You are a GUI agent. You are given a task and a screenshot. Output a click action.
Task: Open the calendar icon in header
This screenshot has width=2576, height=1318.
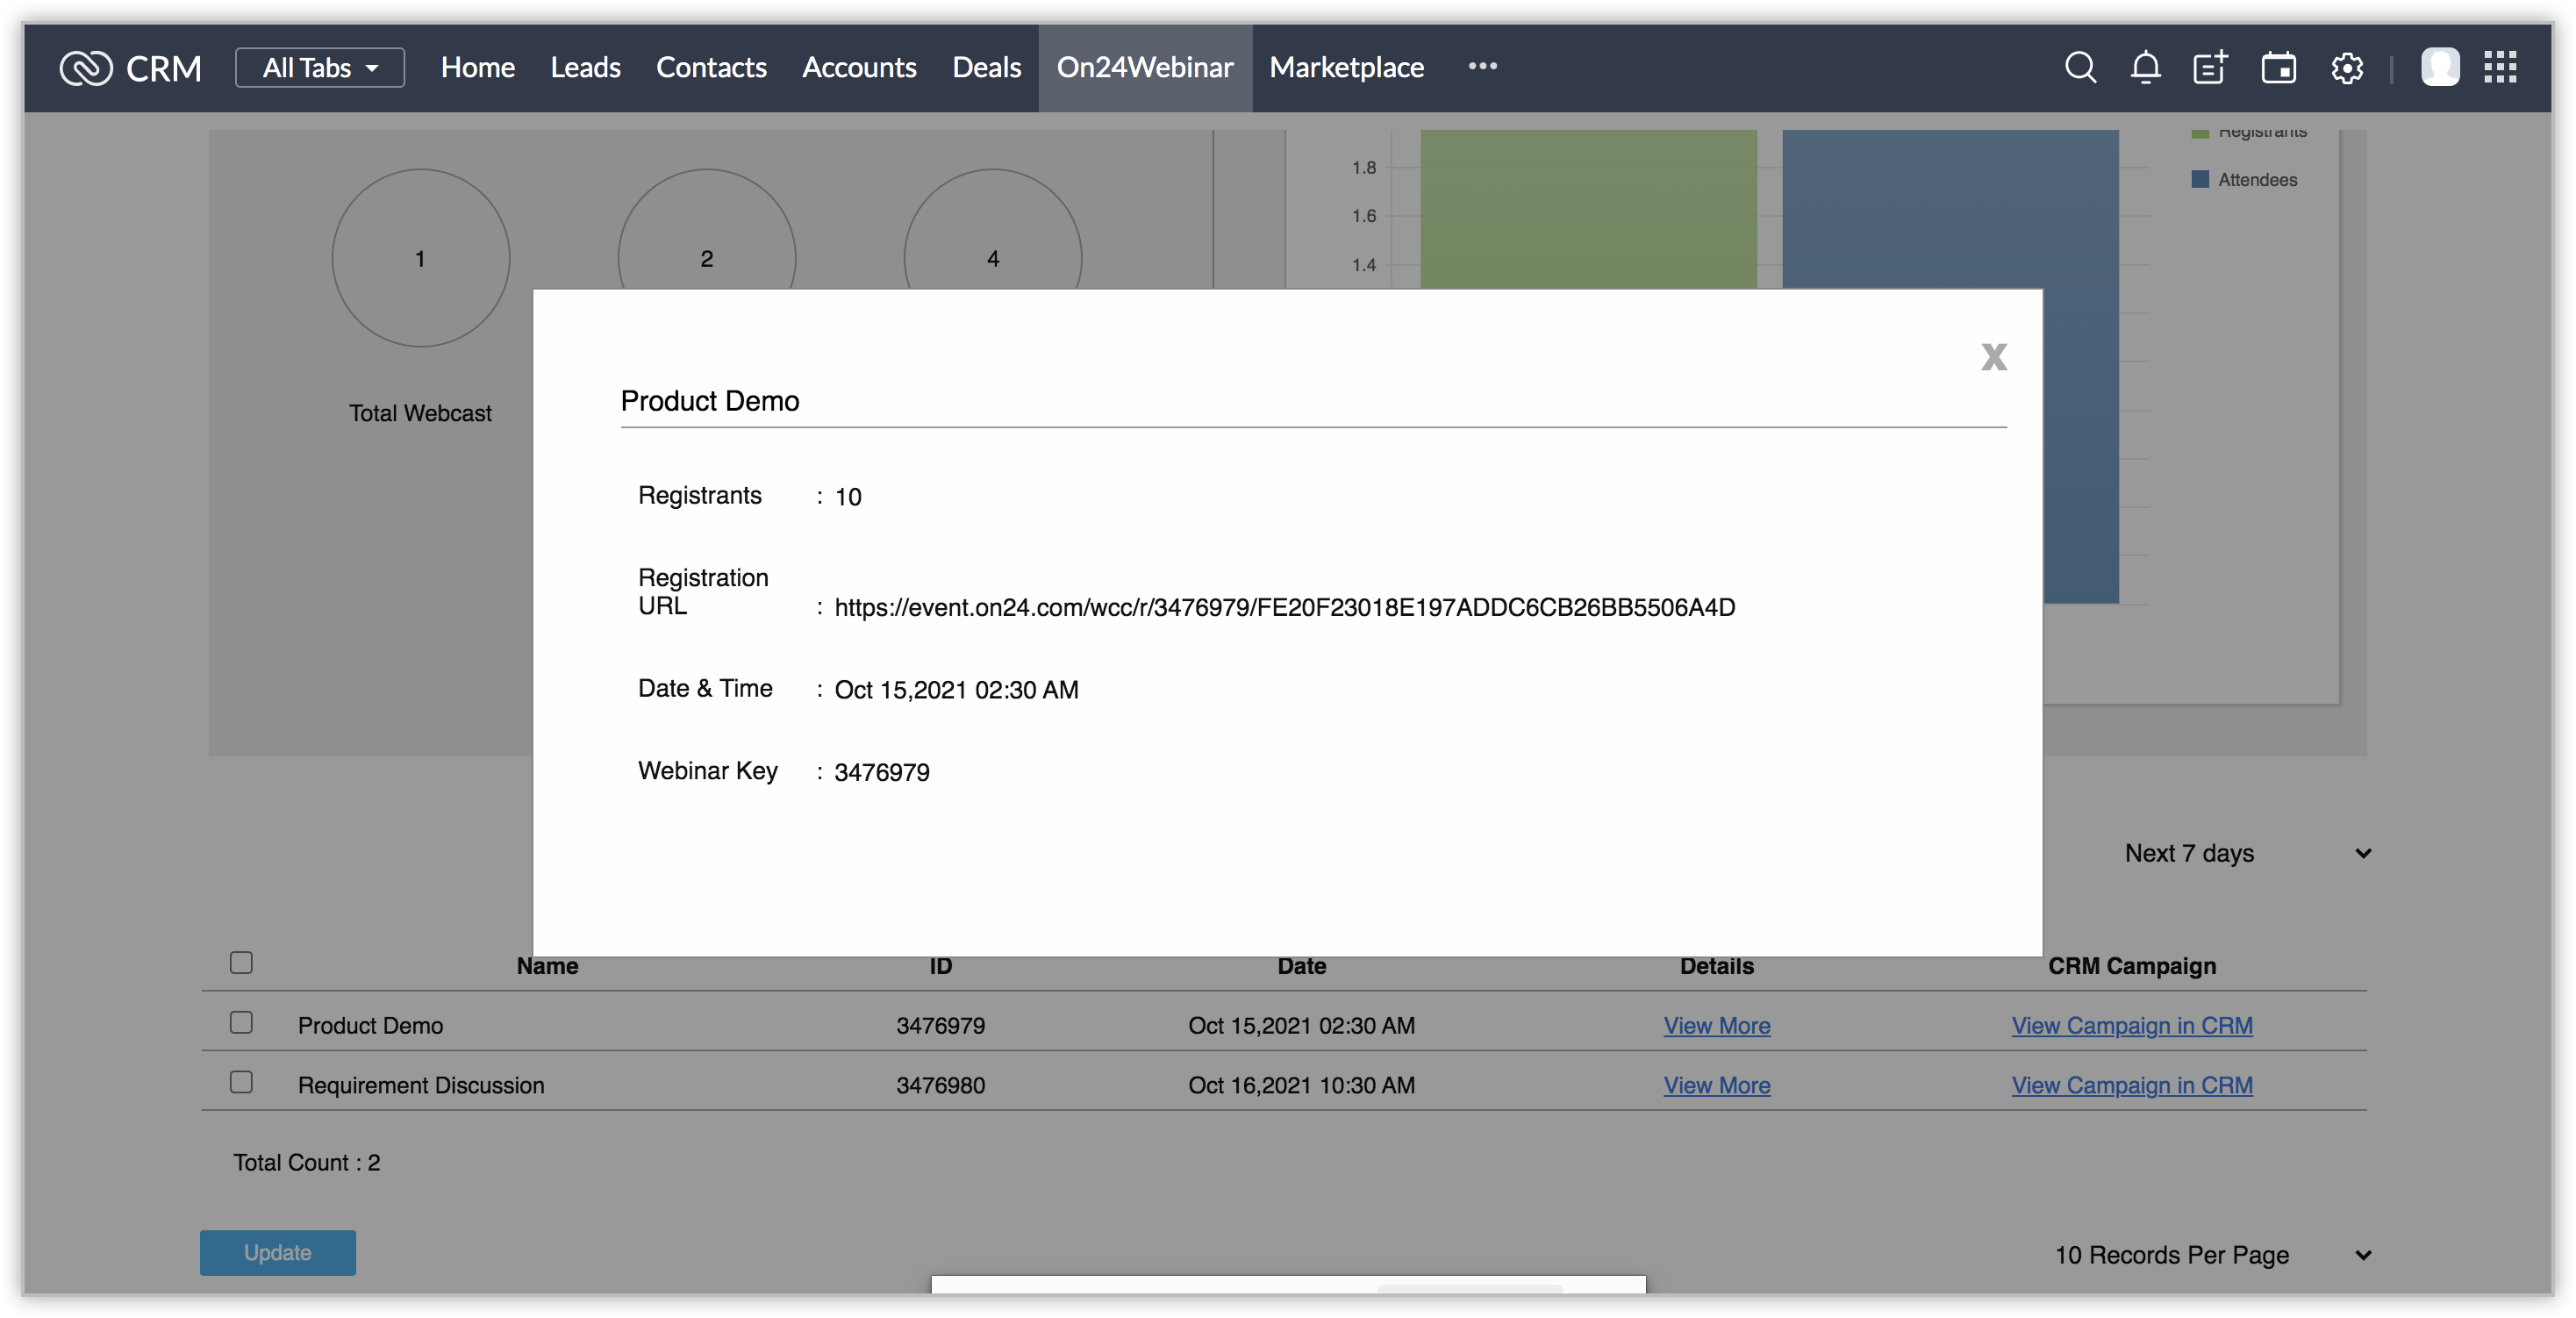pyautogui.click(x=2278, y=68)
